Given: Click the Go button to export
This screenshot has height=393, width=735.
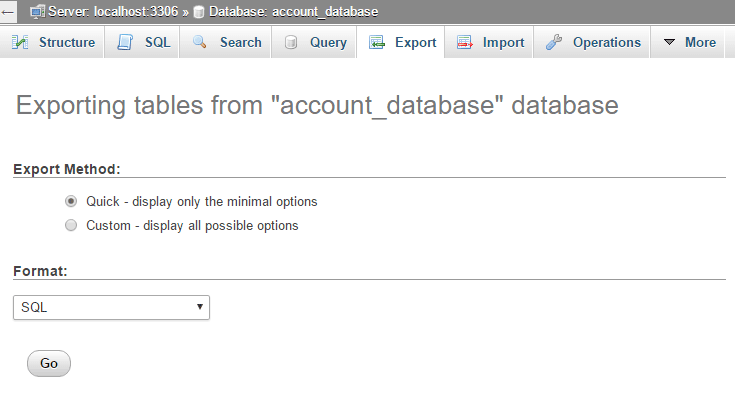Looking at the screenshot, I should coord(49,363).
